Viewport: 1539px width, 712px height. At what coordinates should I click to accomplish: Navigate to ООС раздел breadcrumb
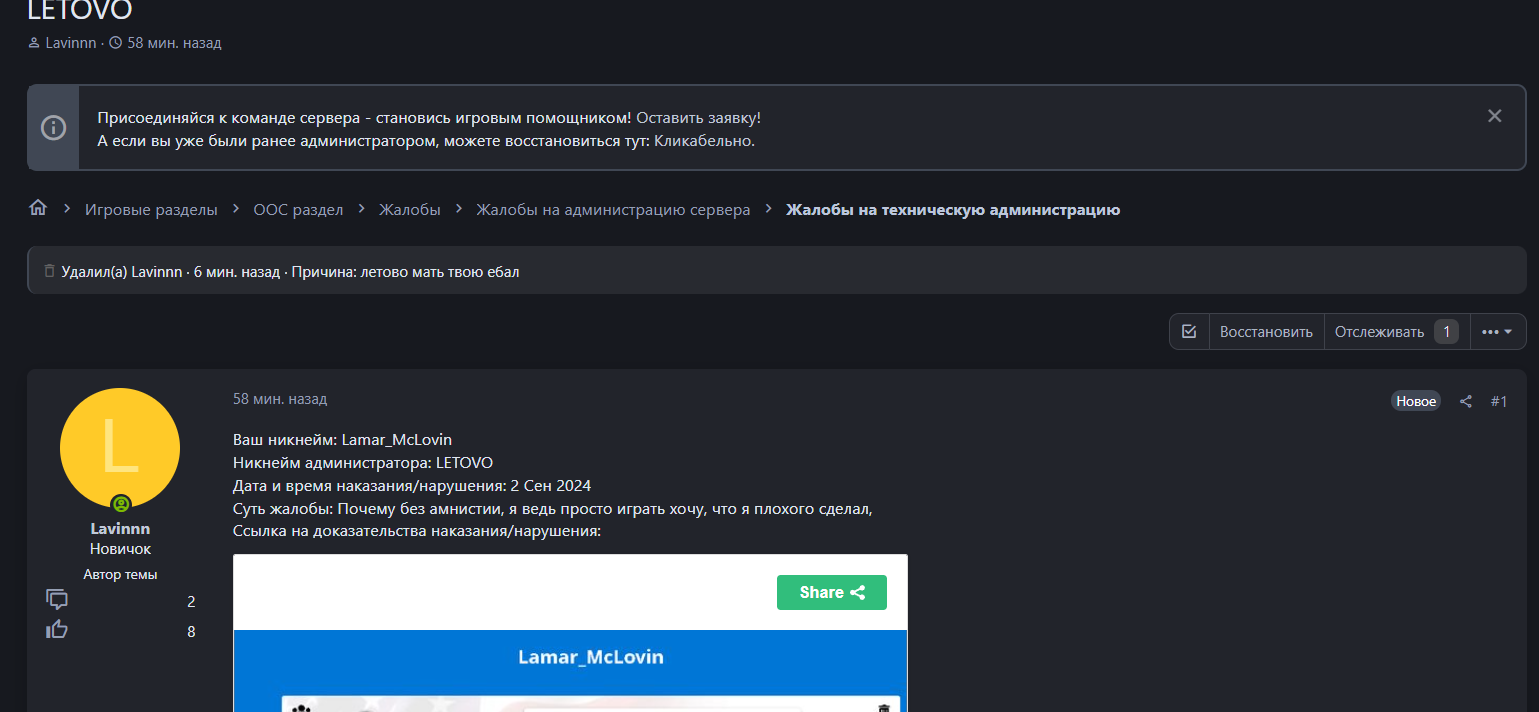[298, 209]
